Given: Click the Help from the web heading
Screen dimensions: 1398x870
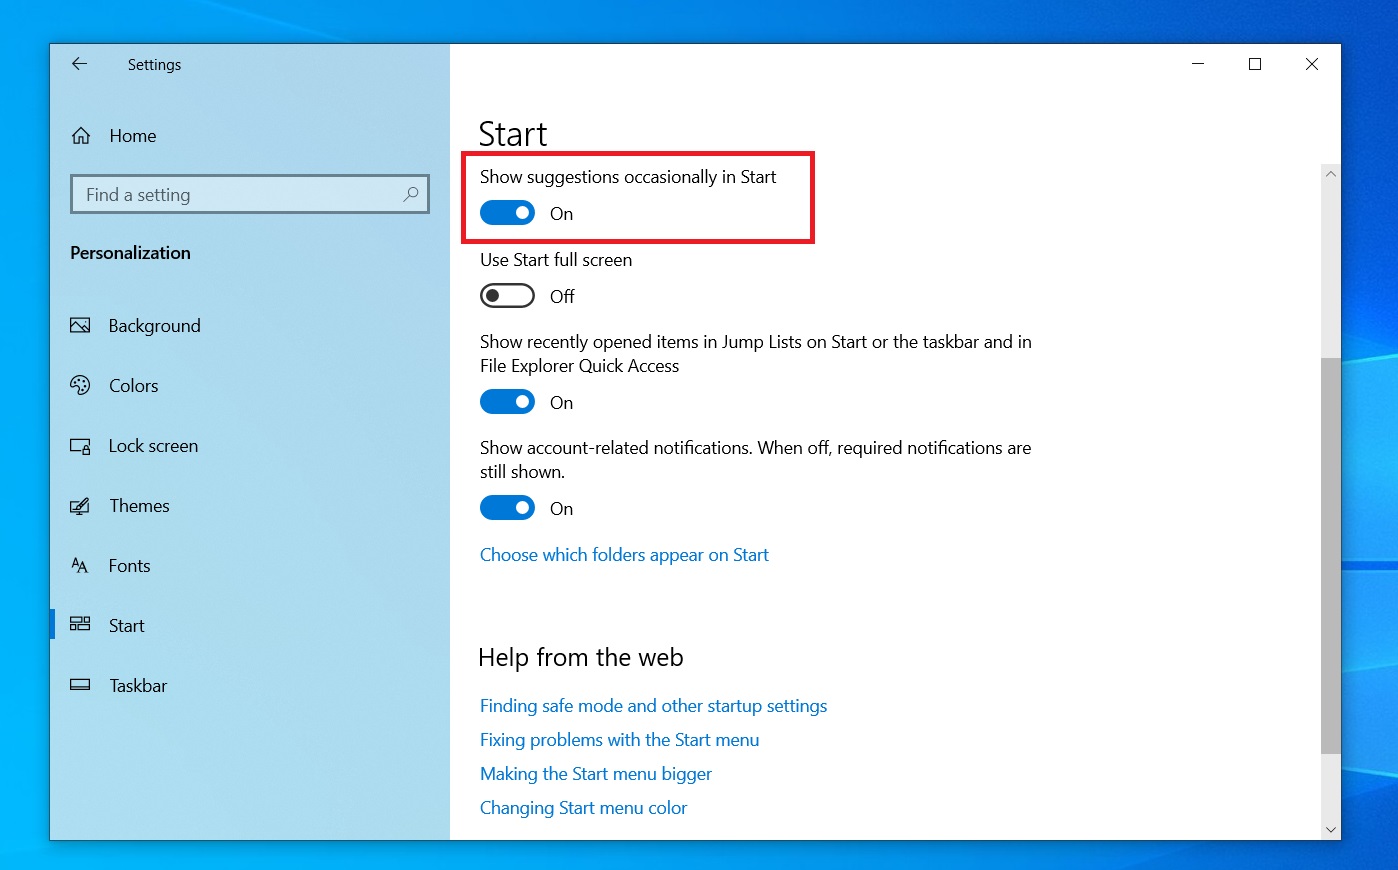Looking at the screenshot, I should (581, 657).
